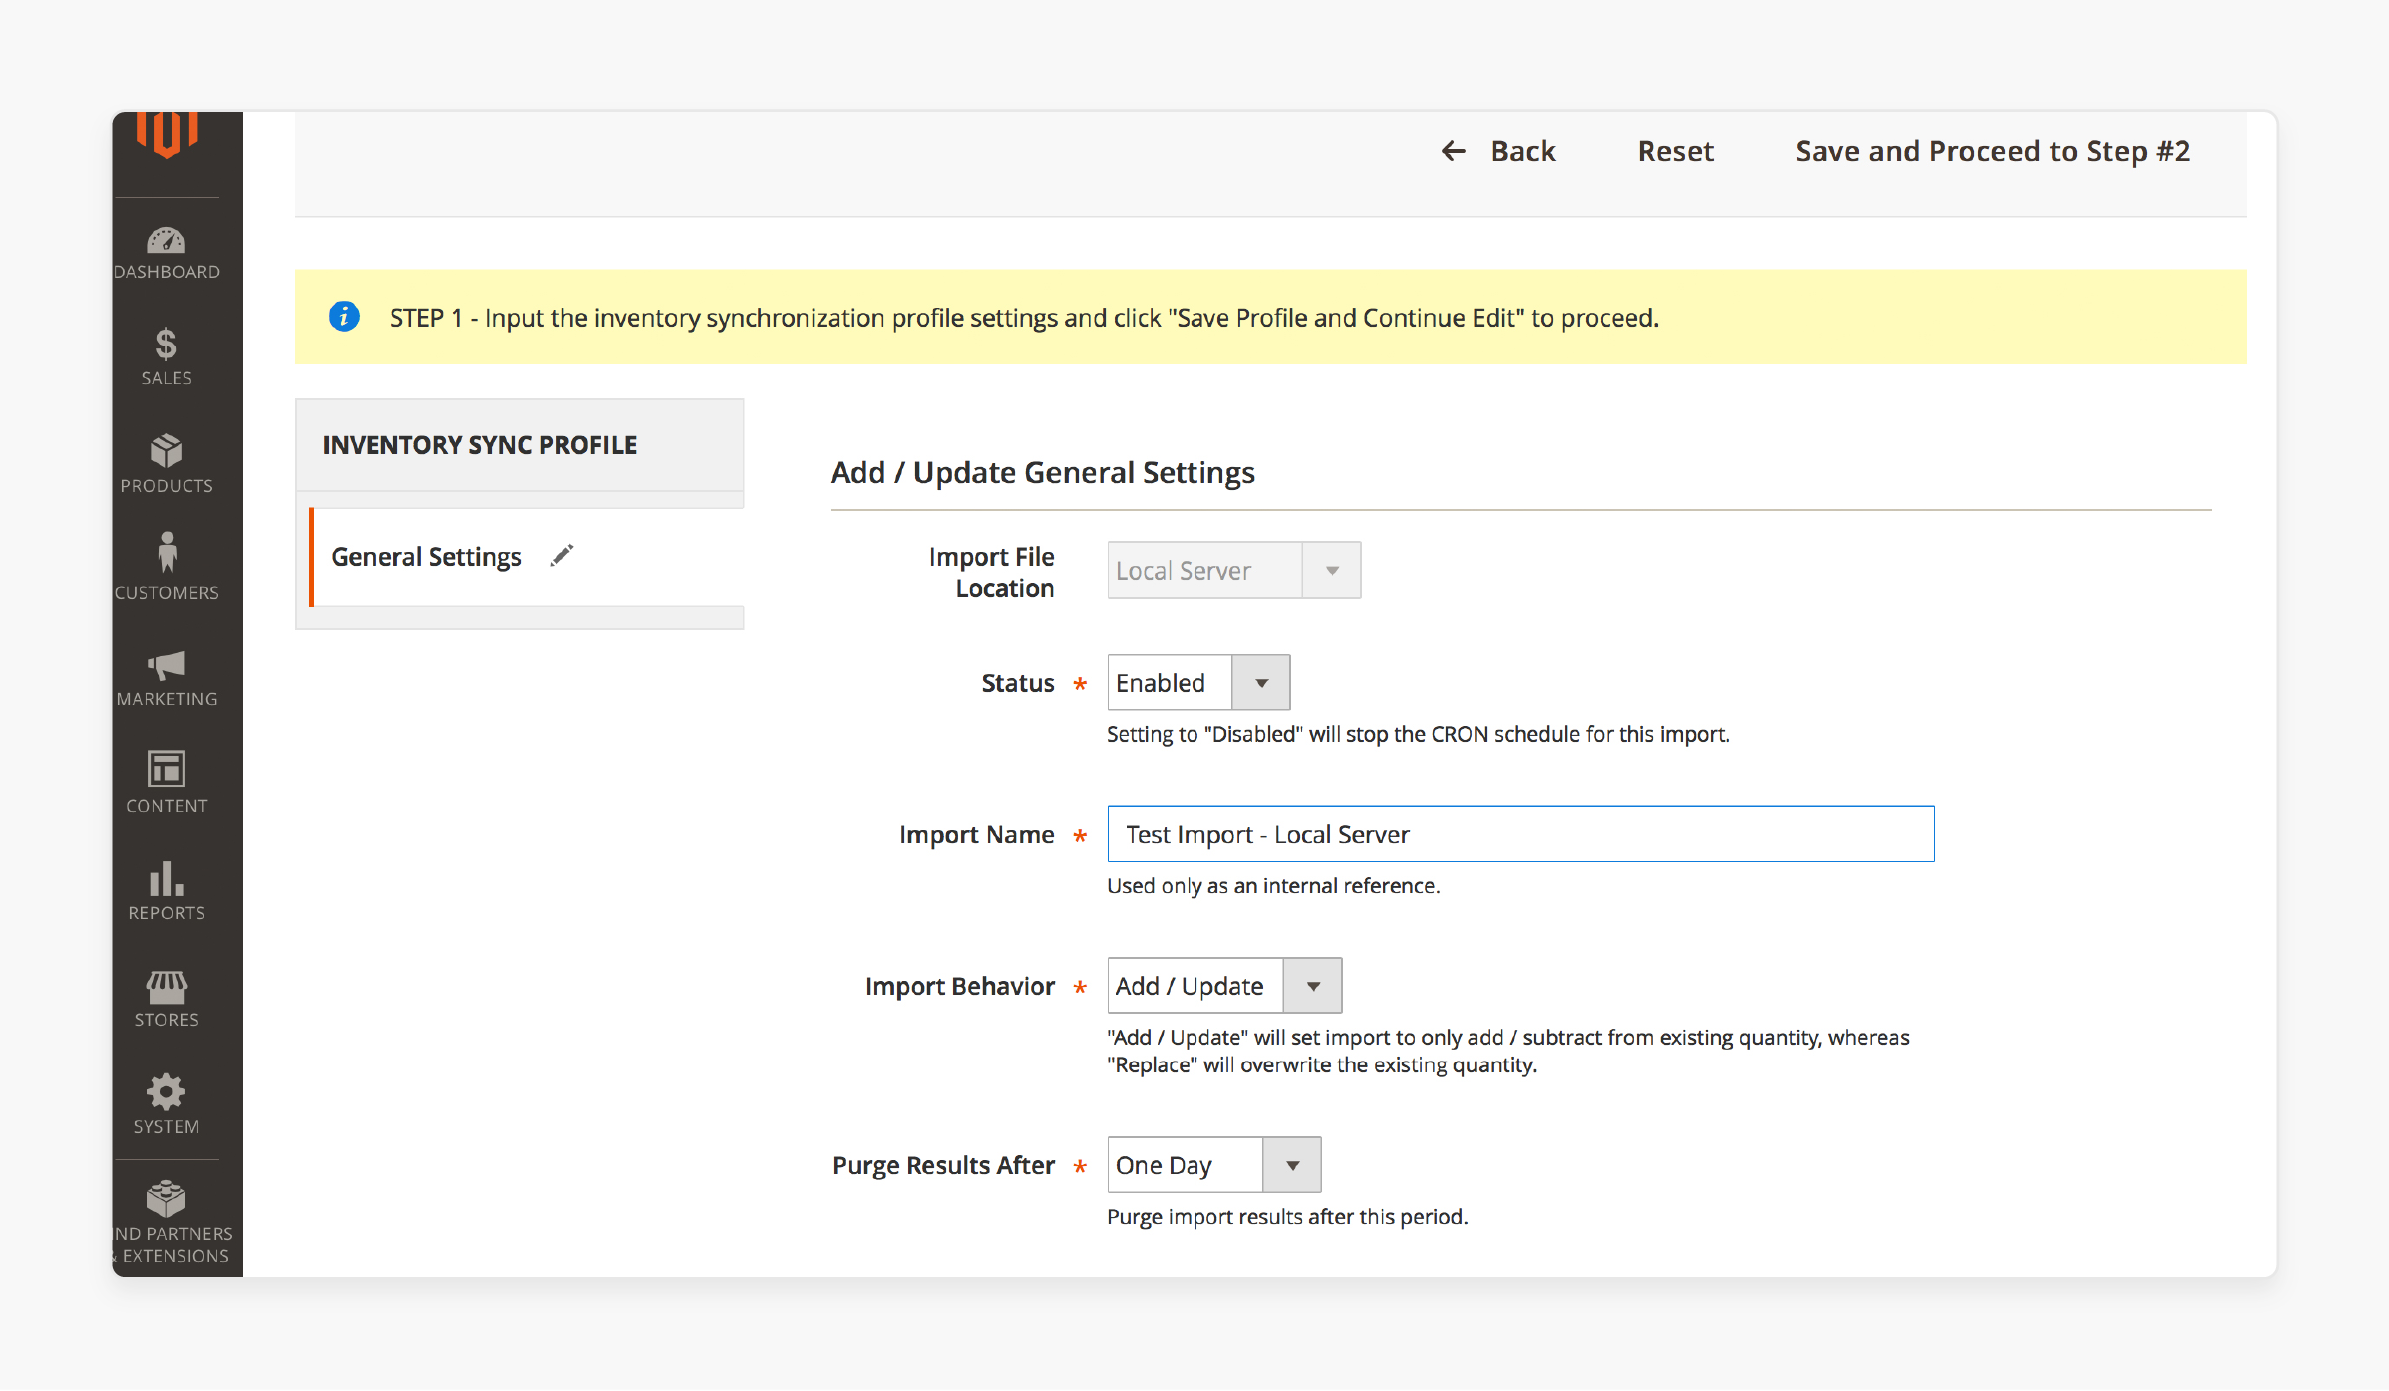This screenshot has height=1391, width=2389.
Task: Select the General Settings tab
Action: pos(526,557)
